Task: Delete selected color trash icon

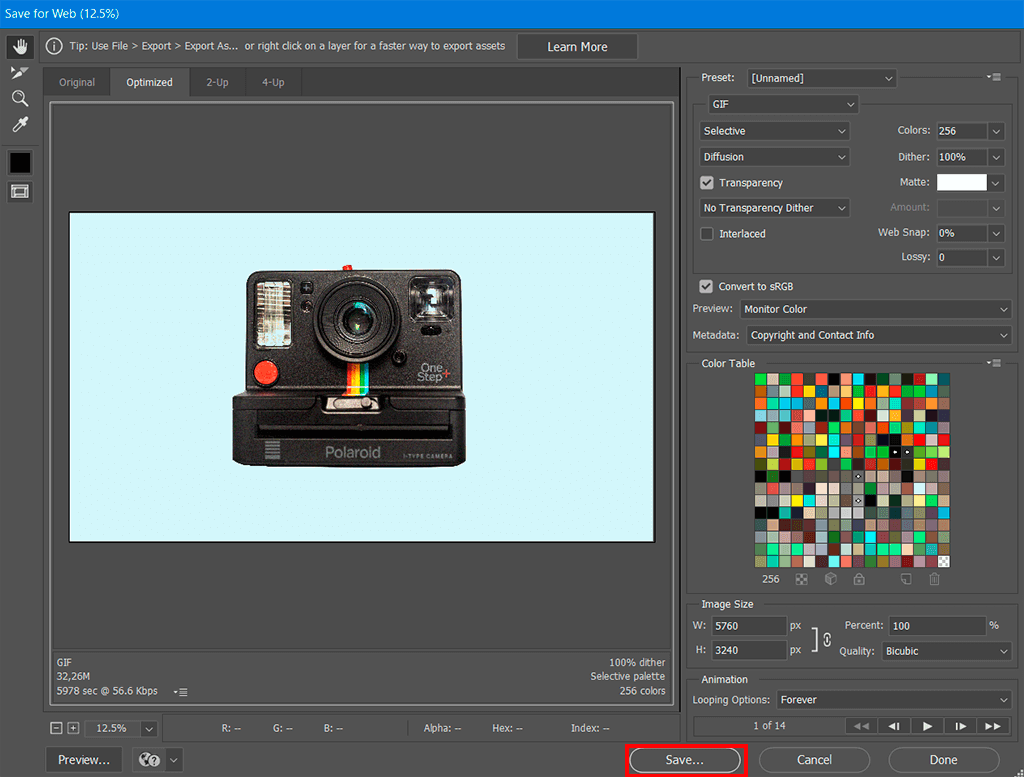Action: pyautogui.click(x=935, y=579)
